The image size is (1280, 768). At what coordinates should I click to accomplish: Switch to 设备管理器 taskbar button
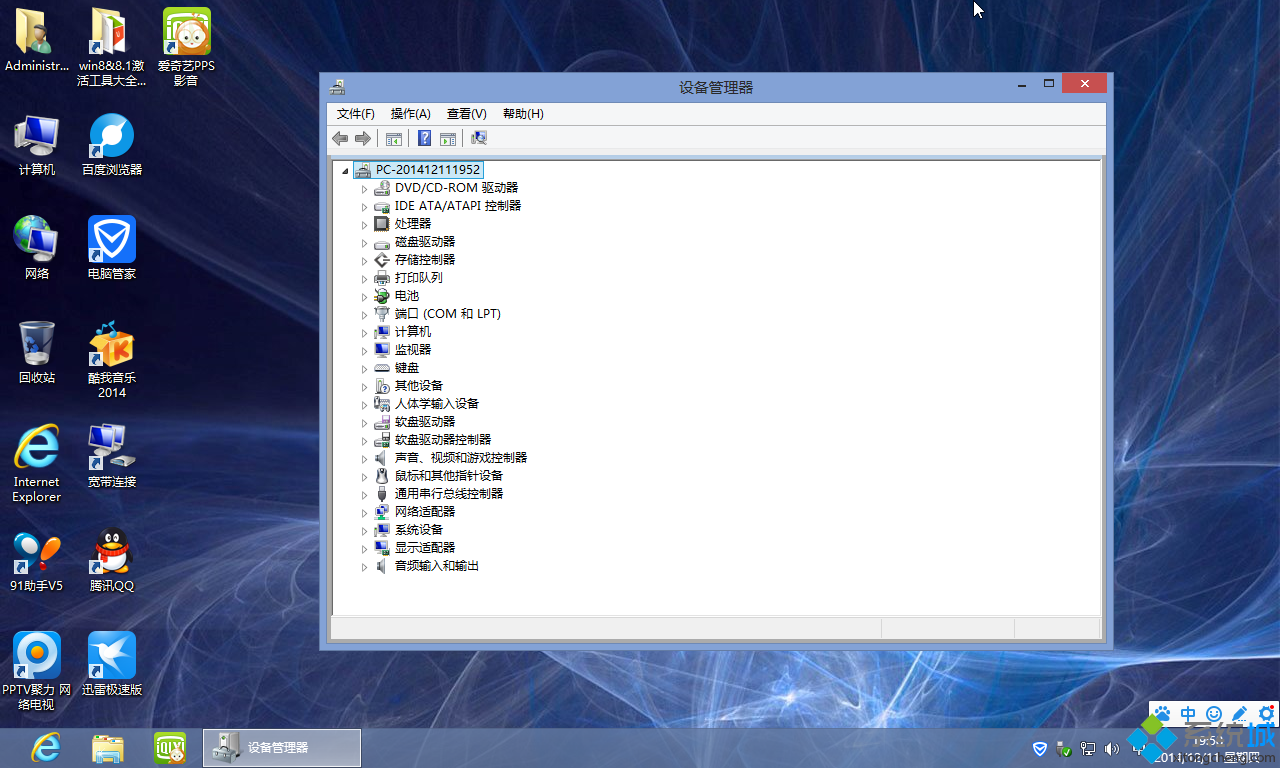[282, 747]
